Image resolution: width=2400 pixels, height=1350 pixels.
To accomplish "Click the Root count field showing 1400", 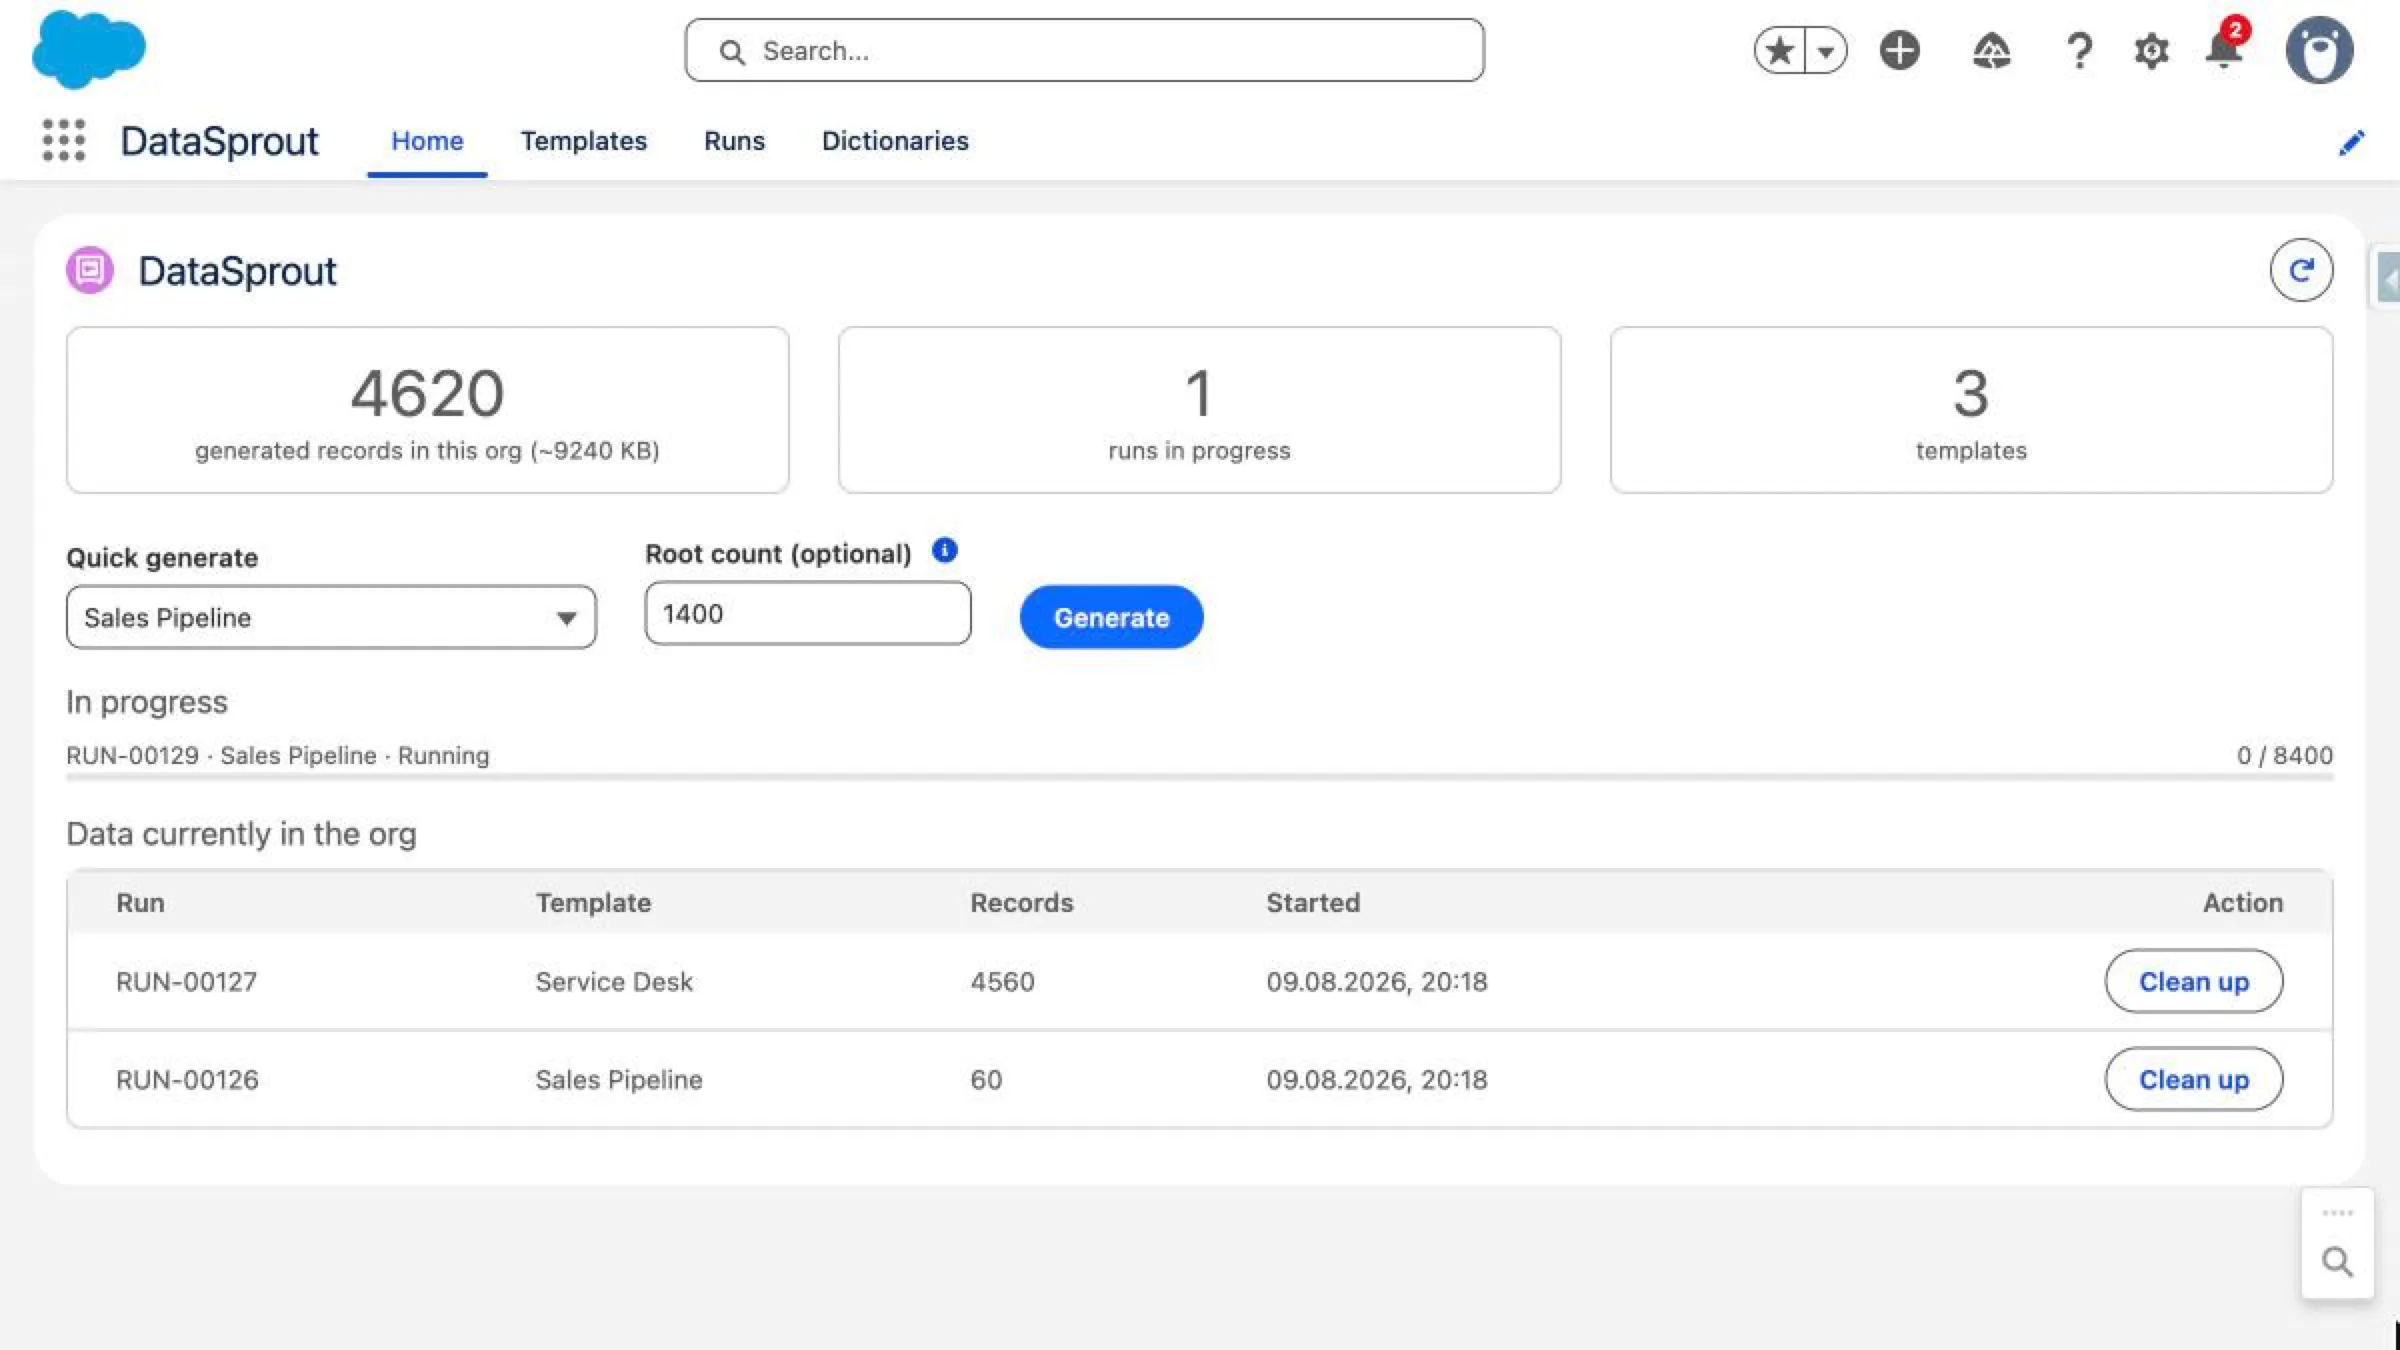I will click(x=808, y=613).
